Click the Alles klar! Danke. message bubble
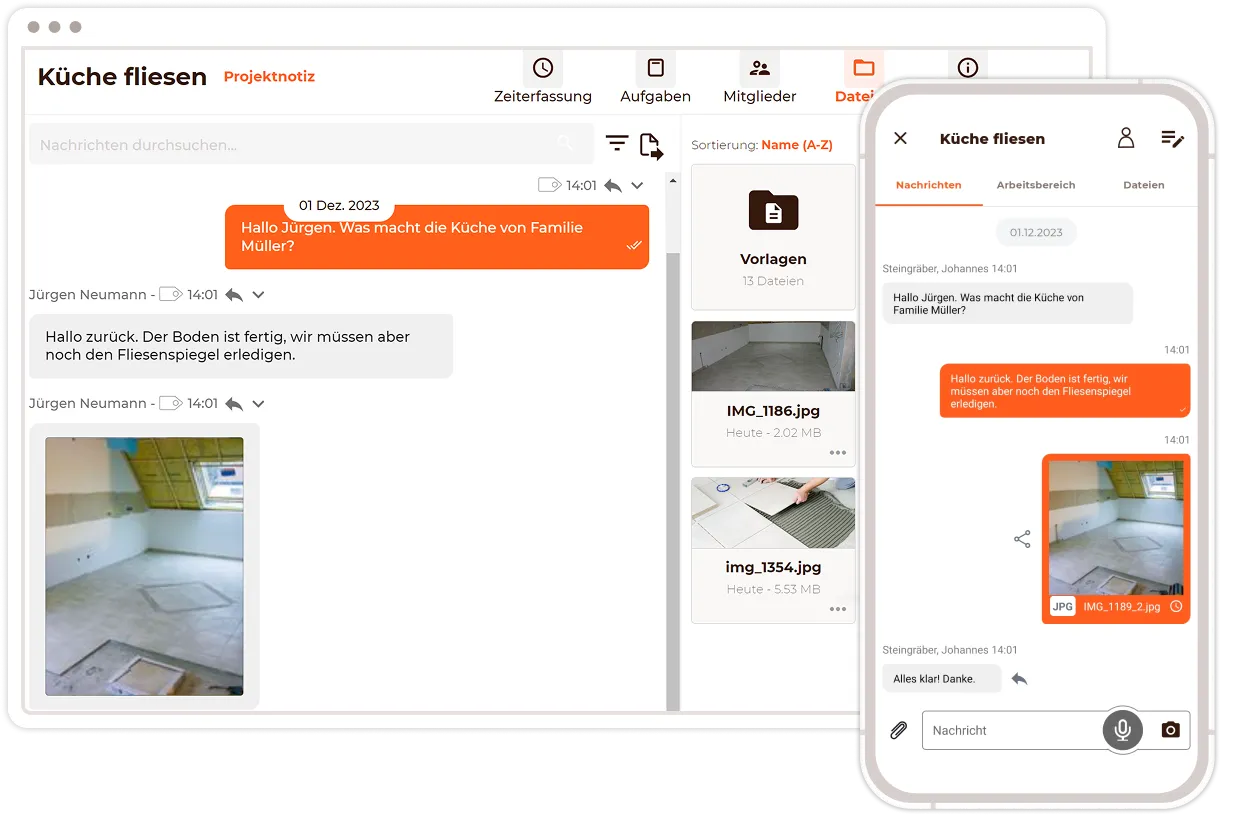 pyautogui.click(x=941, y=679)
